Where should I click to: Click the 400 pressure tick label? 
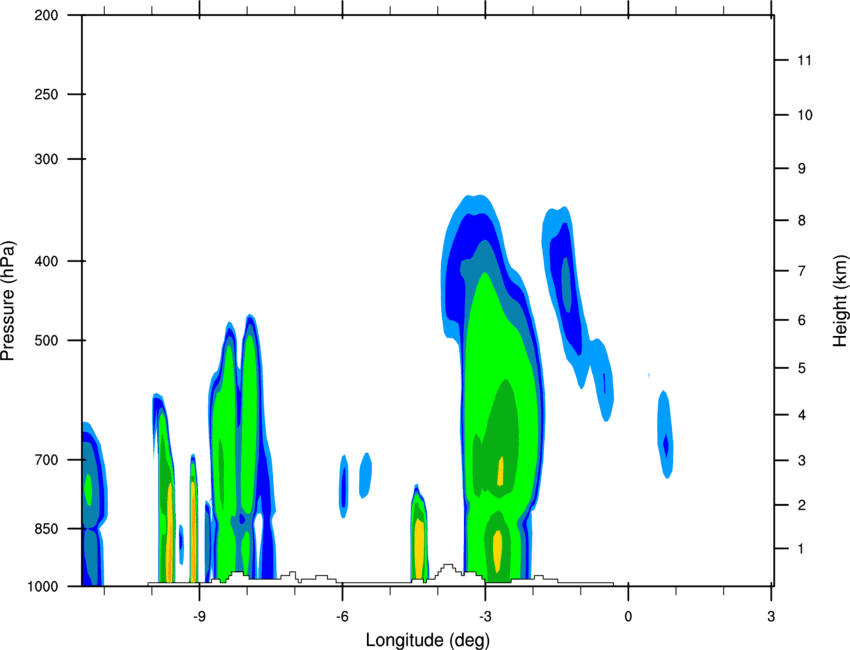[46, 261]
